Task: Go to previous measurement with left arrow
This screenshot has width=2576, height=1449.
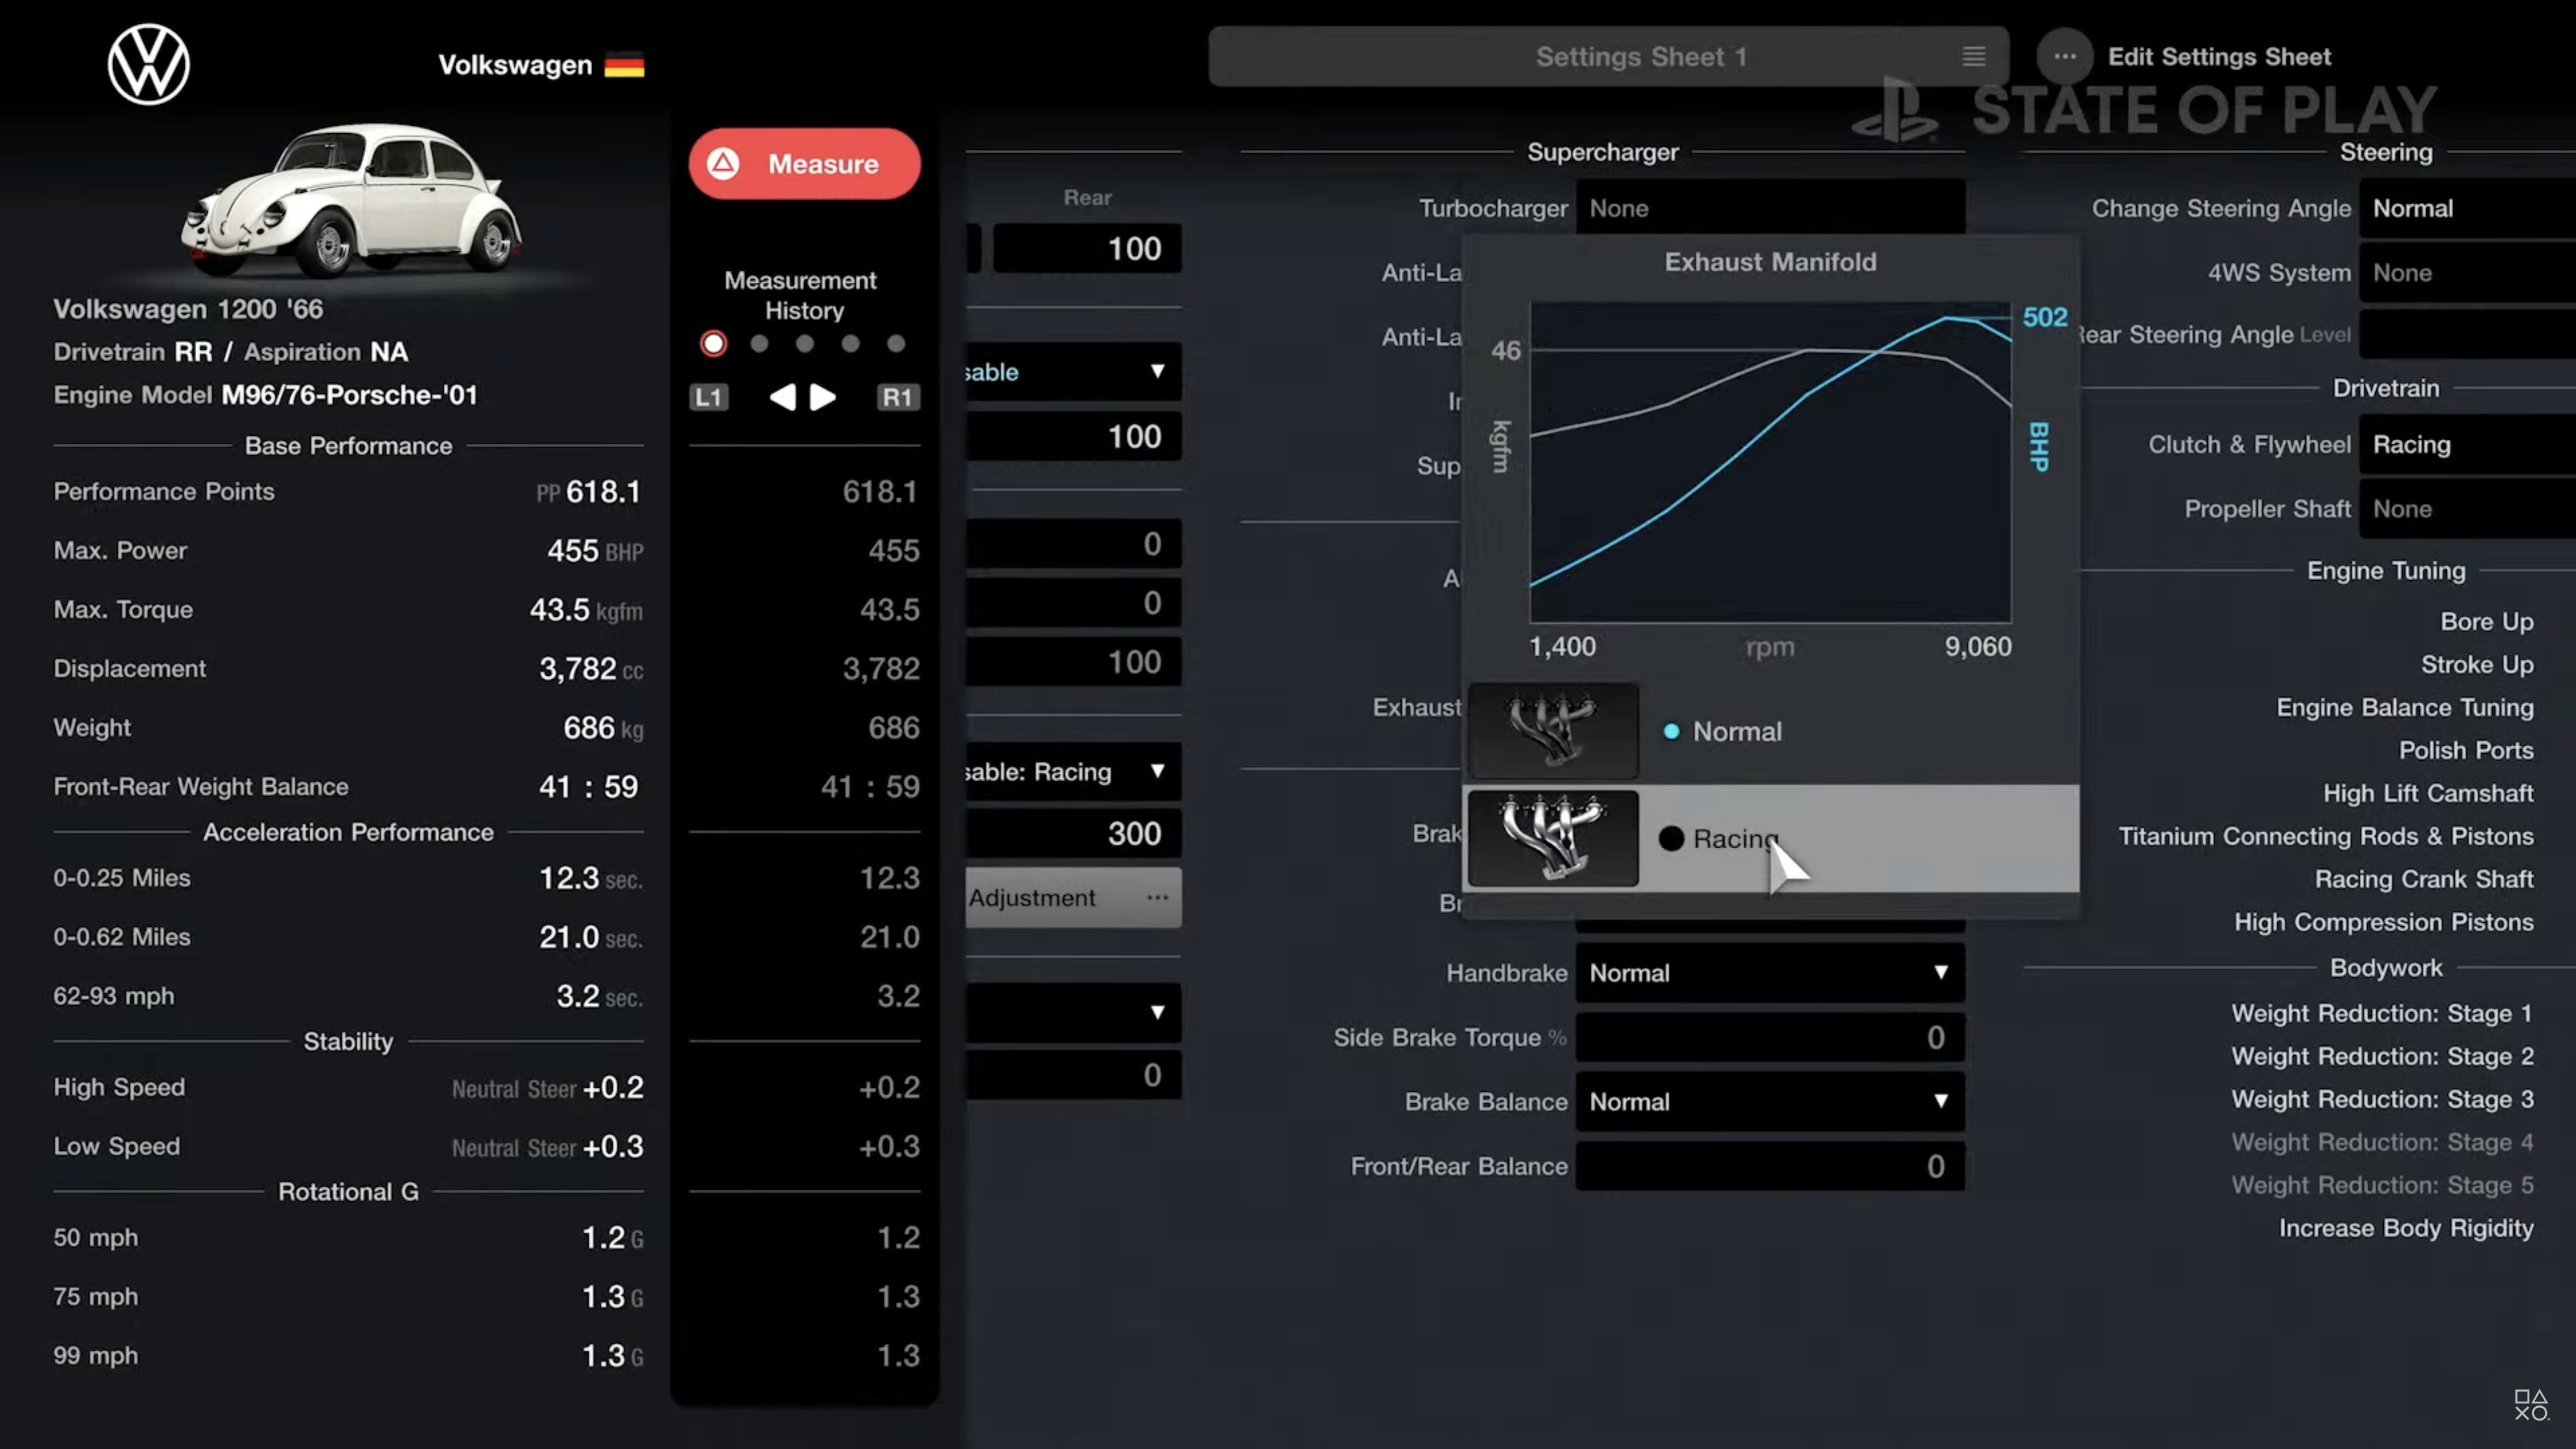Action: (x=782, y=397)
